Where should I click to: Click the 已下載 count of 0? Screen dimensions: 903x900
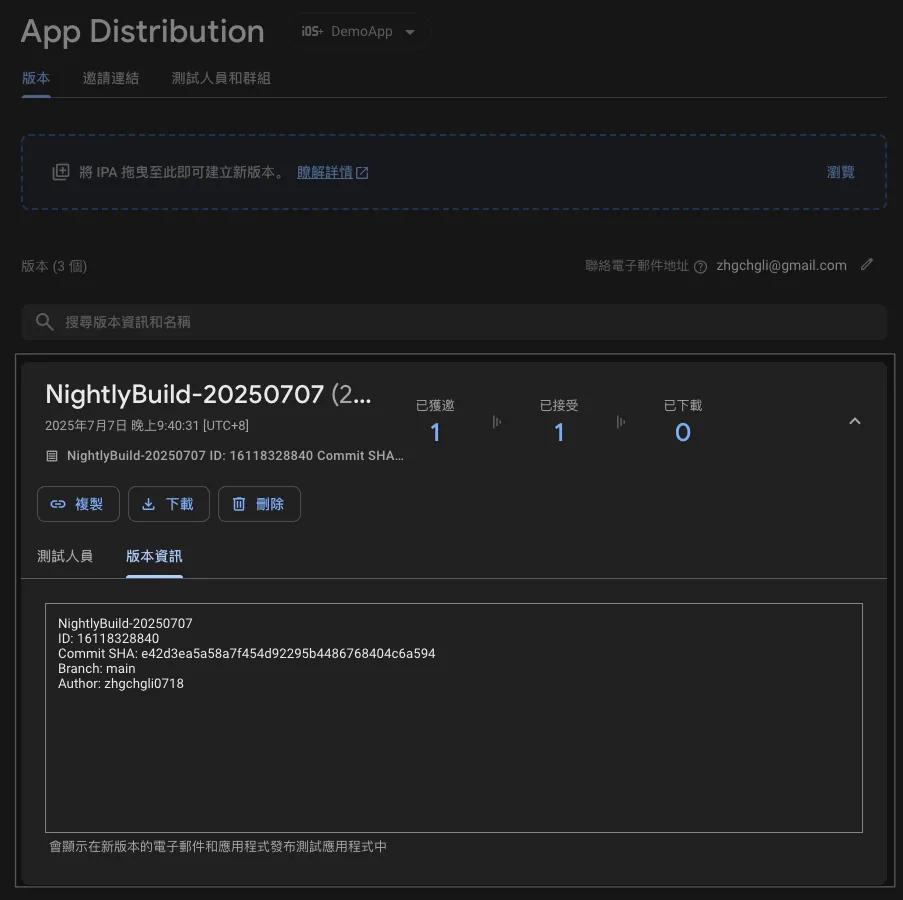tap(682, 433)
